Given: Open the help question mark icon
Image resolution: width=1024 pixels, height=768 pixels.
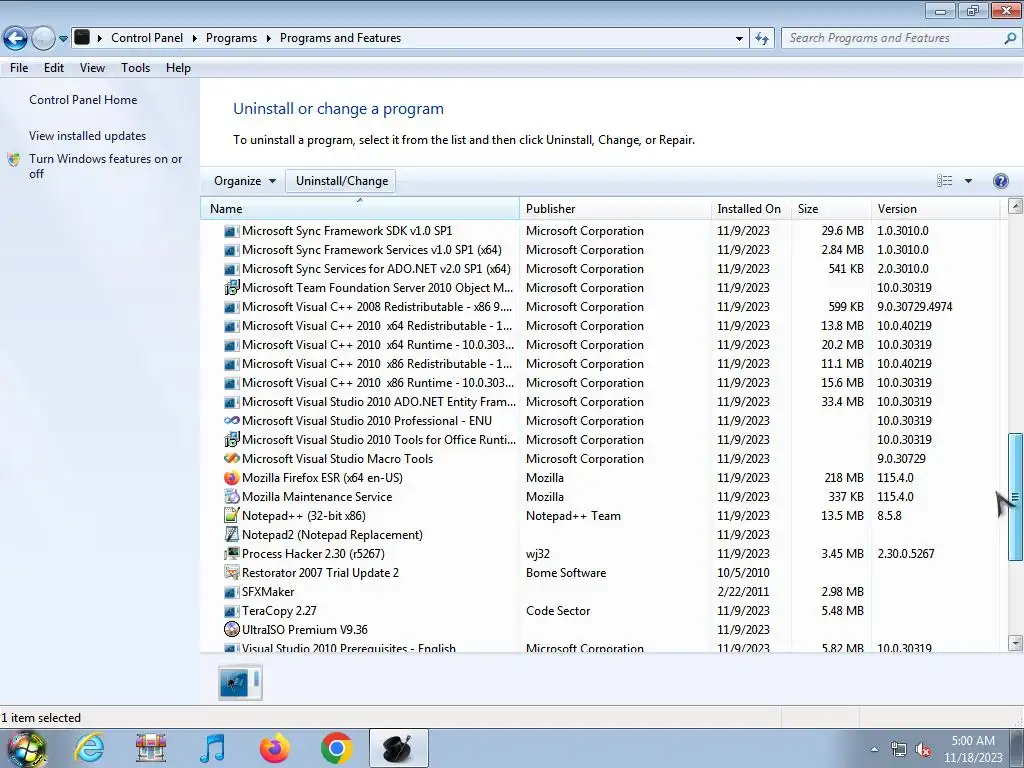Looking at the screenshot, I should click(1000, 181).
